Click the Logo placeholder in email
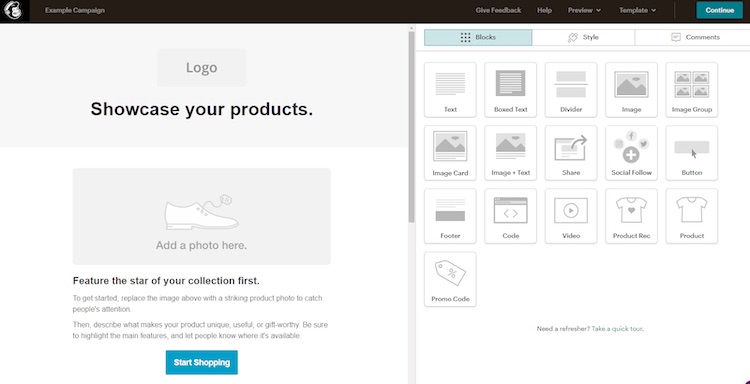This screenshot has height=384, width=750. [201, 67]
